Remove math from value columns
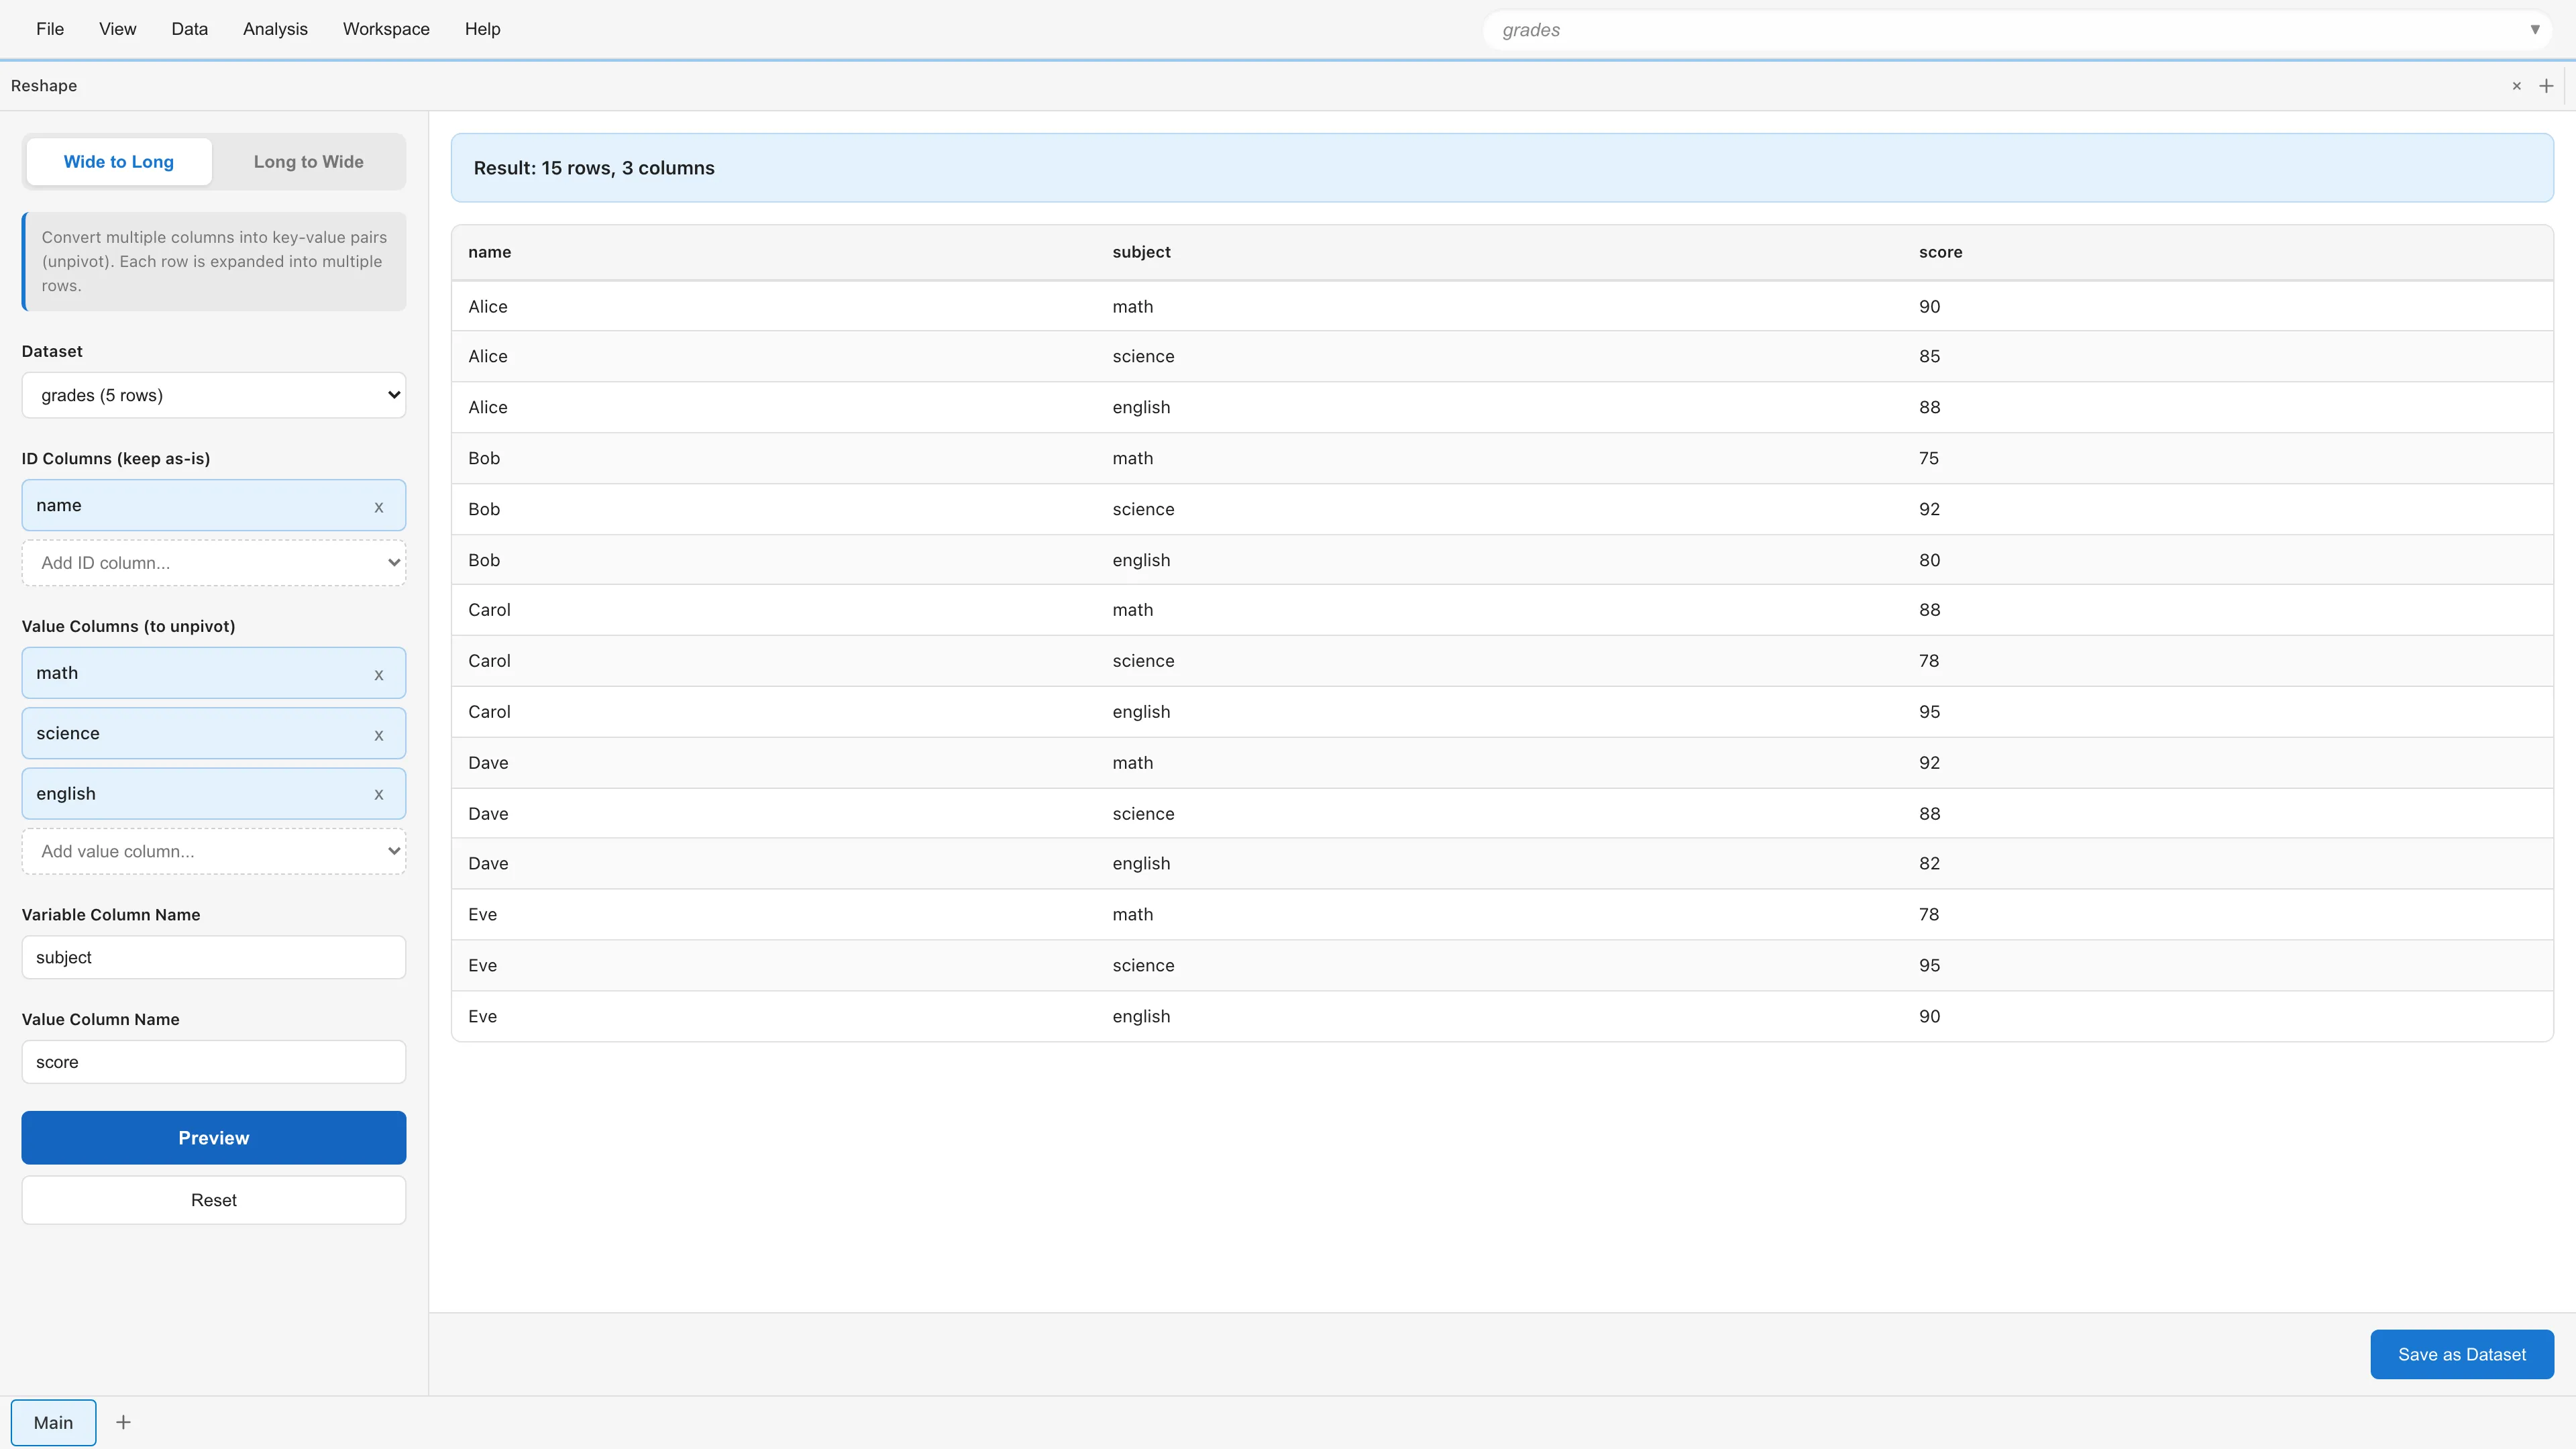Viewport: 2576px width, 1449px height. point(379,675)
